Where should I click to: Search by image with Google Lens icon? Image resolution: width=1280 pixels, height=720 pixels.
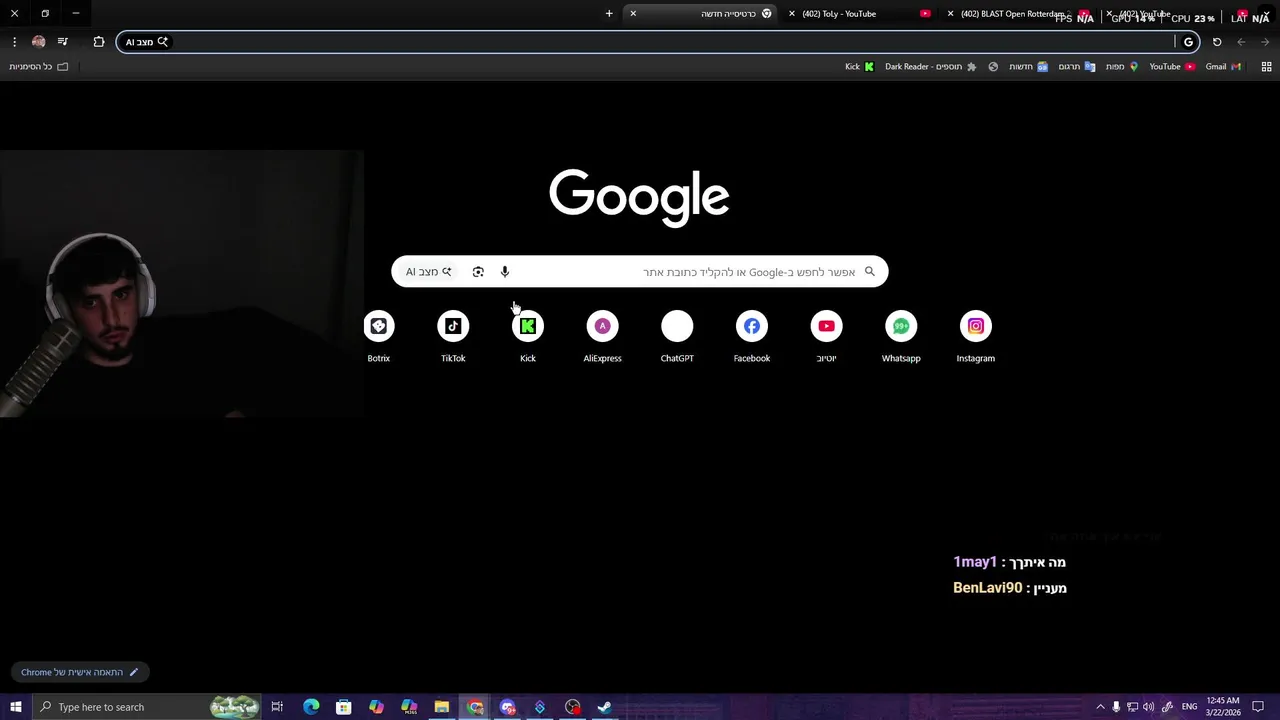[x=478, y=272]
